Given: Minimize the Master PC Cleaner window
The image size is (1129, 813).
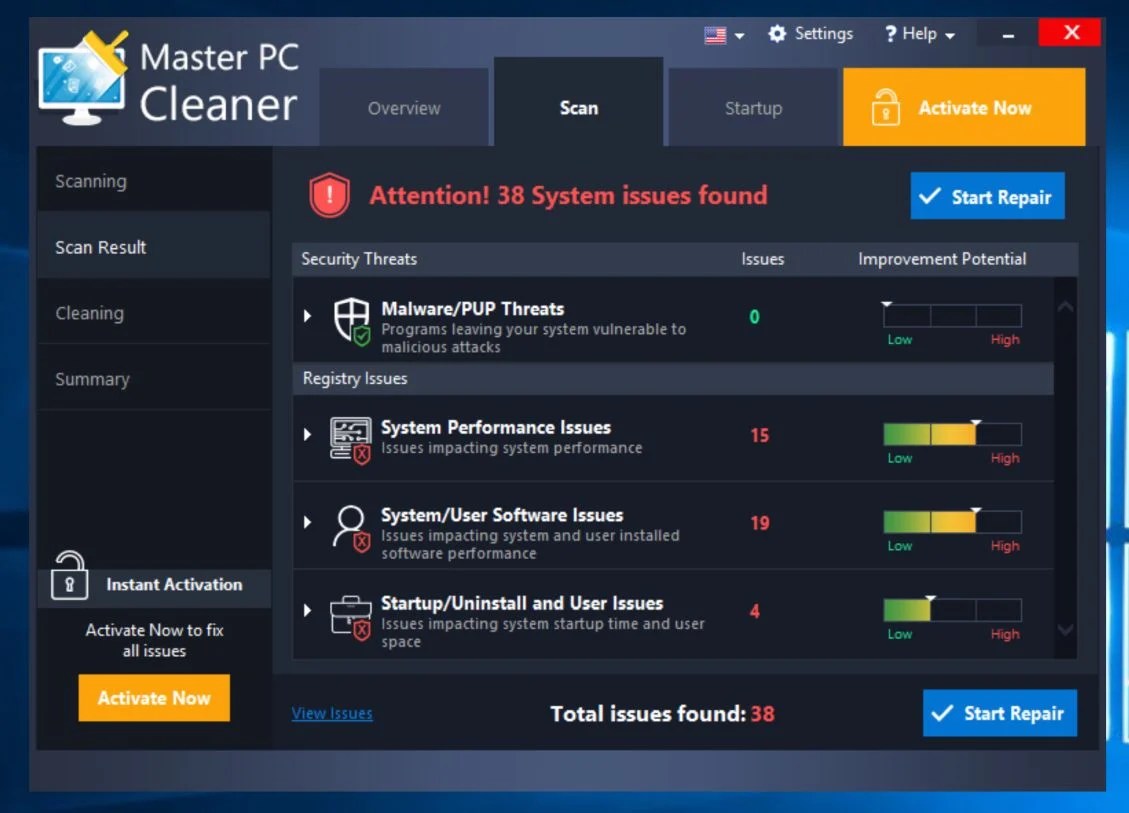Looking at the screenshot, I should [1008, 35].
